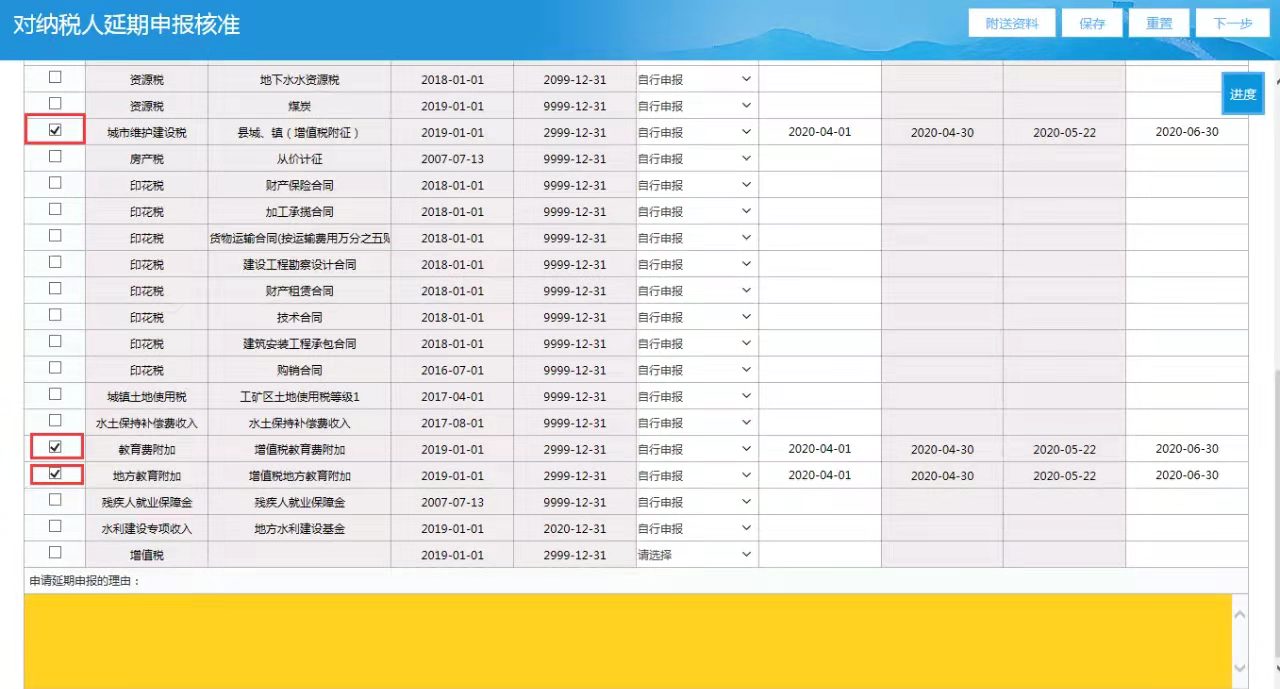
Task: Check the 煤炭 资源税 checkbox
Action: (54, 105)
